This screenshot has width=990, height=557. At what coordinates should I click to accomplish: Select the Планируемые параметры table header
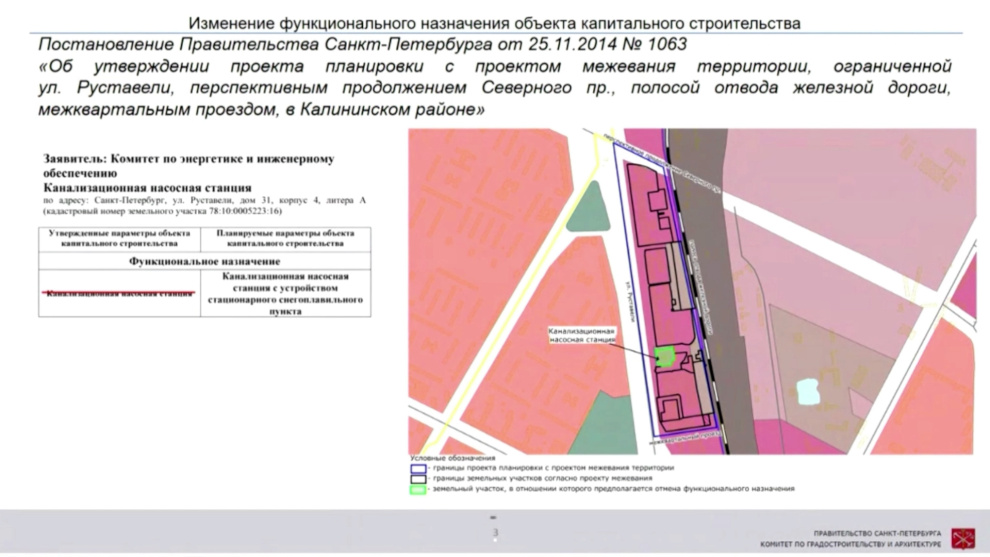[x=285, y=238]
